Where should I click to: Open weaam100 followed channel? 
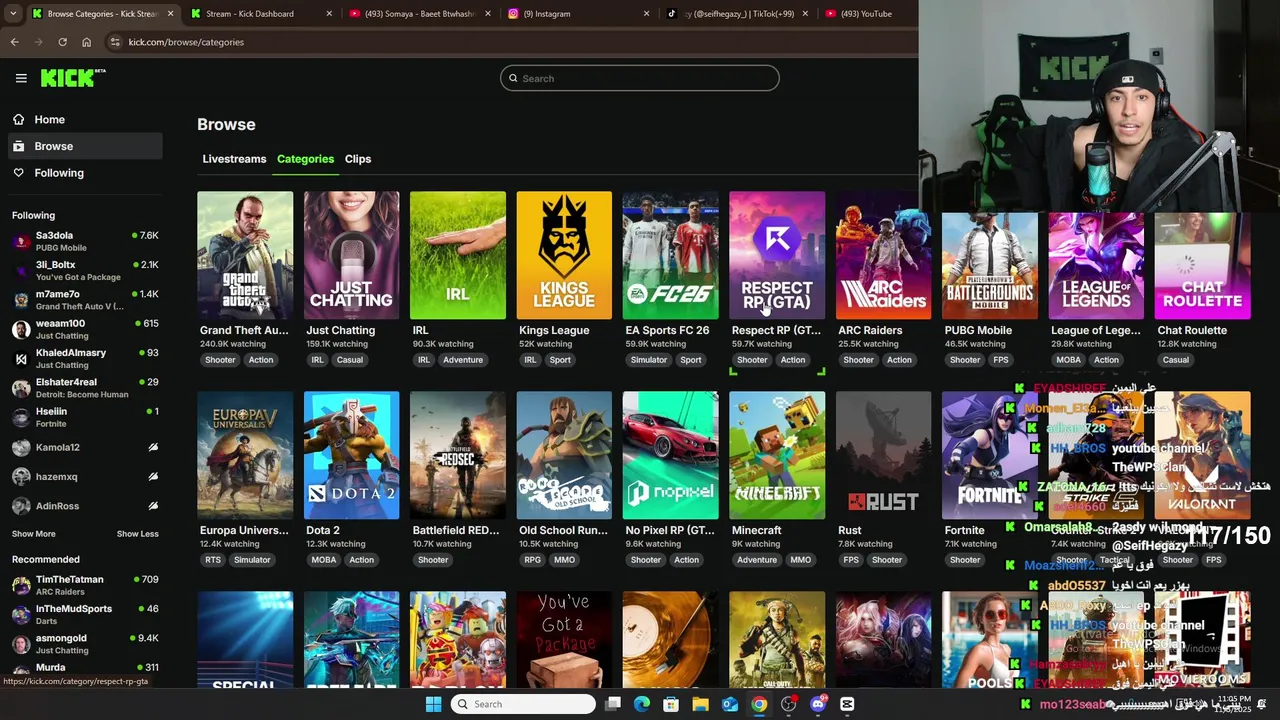click(x=85, y=329)
